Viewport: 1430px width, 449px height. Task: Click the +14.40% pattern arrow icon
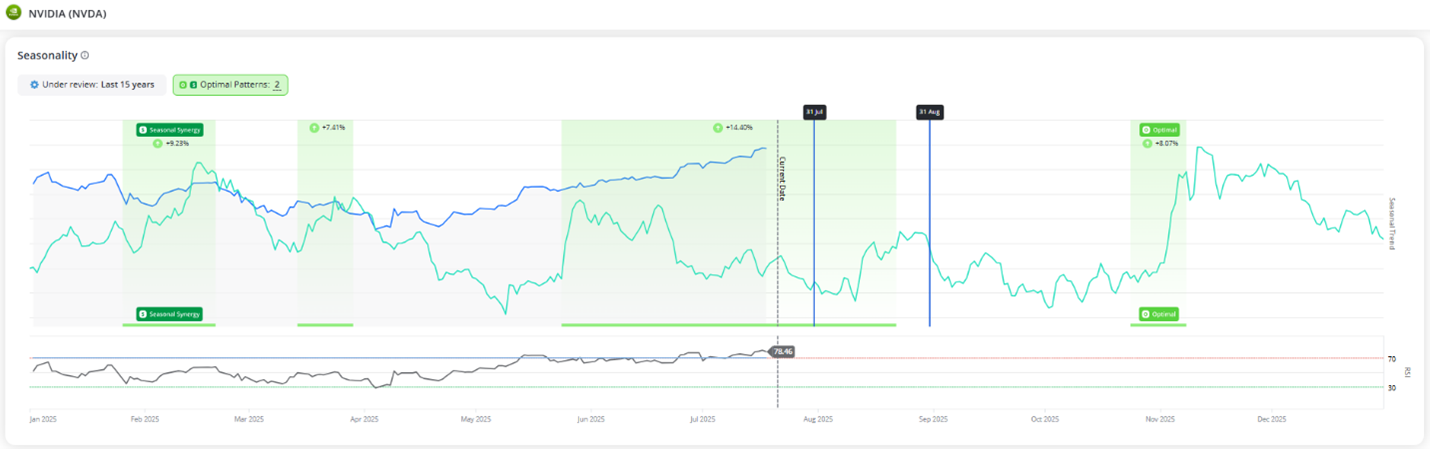[717, 128]
